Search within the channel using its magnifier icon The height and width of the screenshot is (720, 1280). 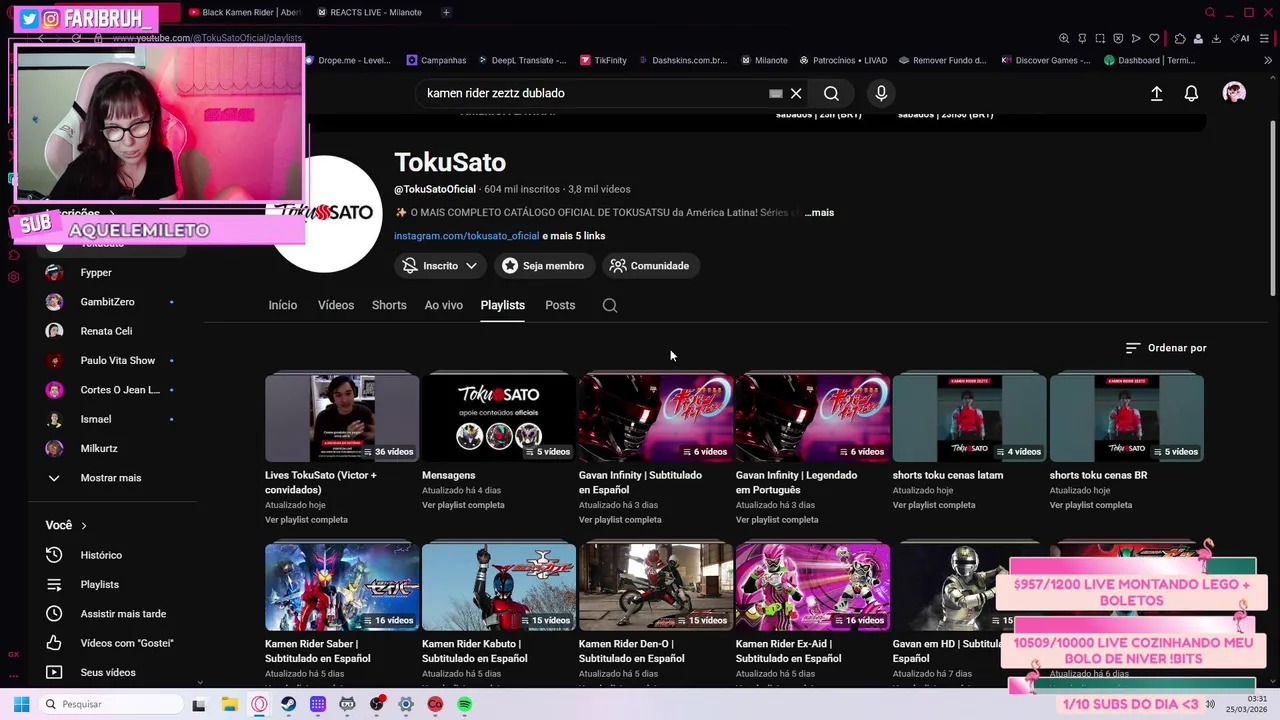pyautogui.click(x=610, y=305)
